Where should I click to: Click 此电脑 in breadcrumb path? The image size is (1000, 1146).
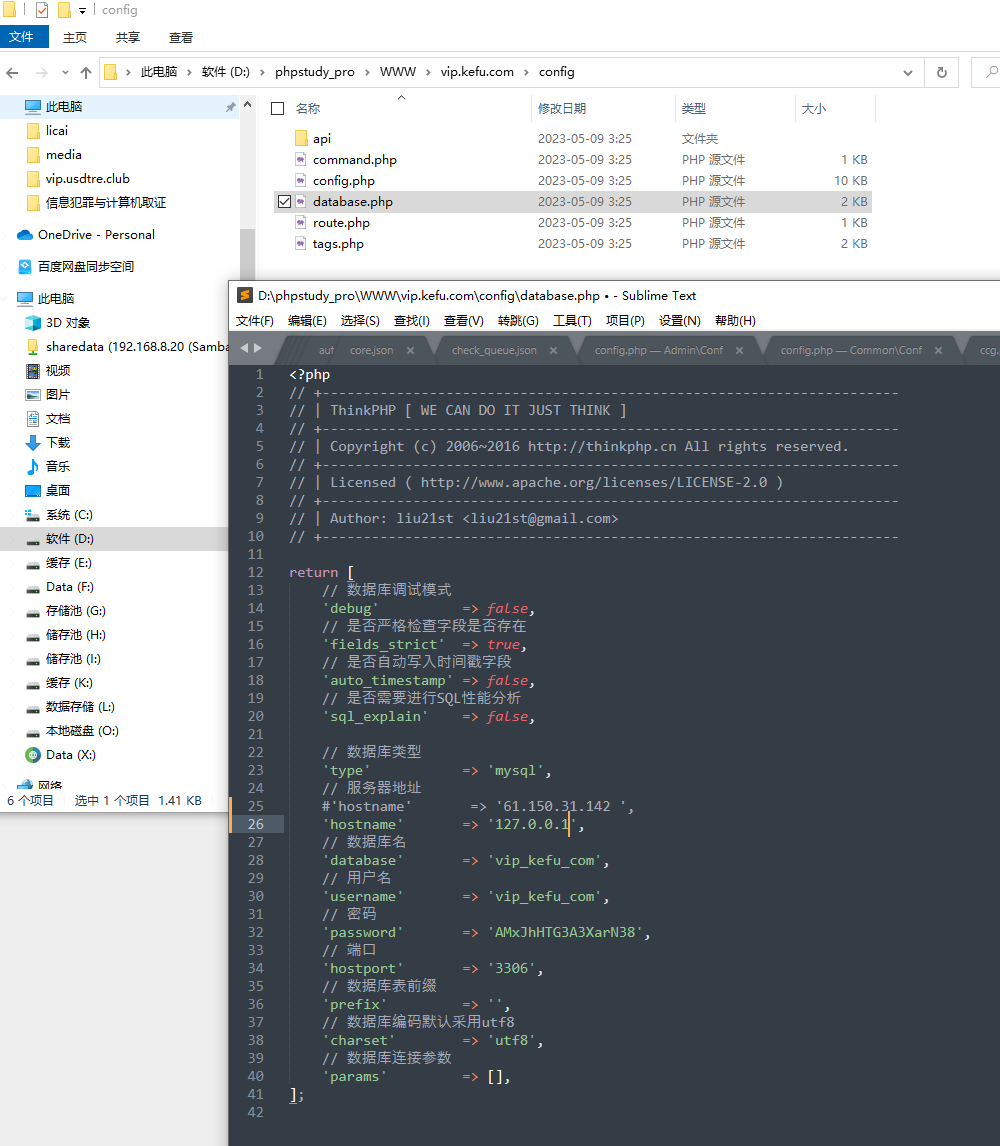click(x=159, y=72)
